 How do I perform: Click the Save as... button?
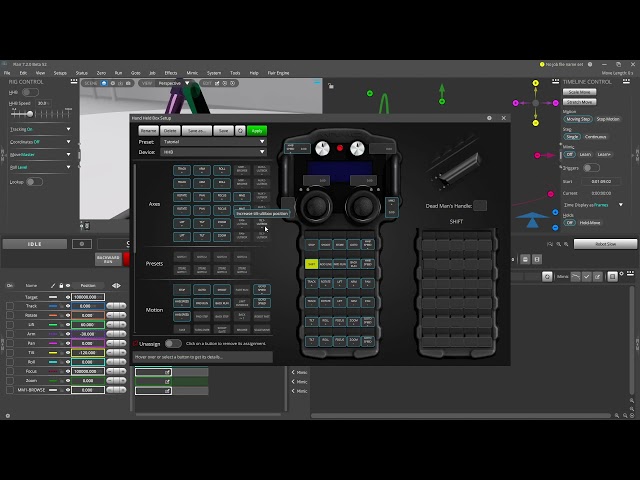pos(197,131)
